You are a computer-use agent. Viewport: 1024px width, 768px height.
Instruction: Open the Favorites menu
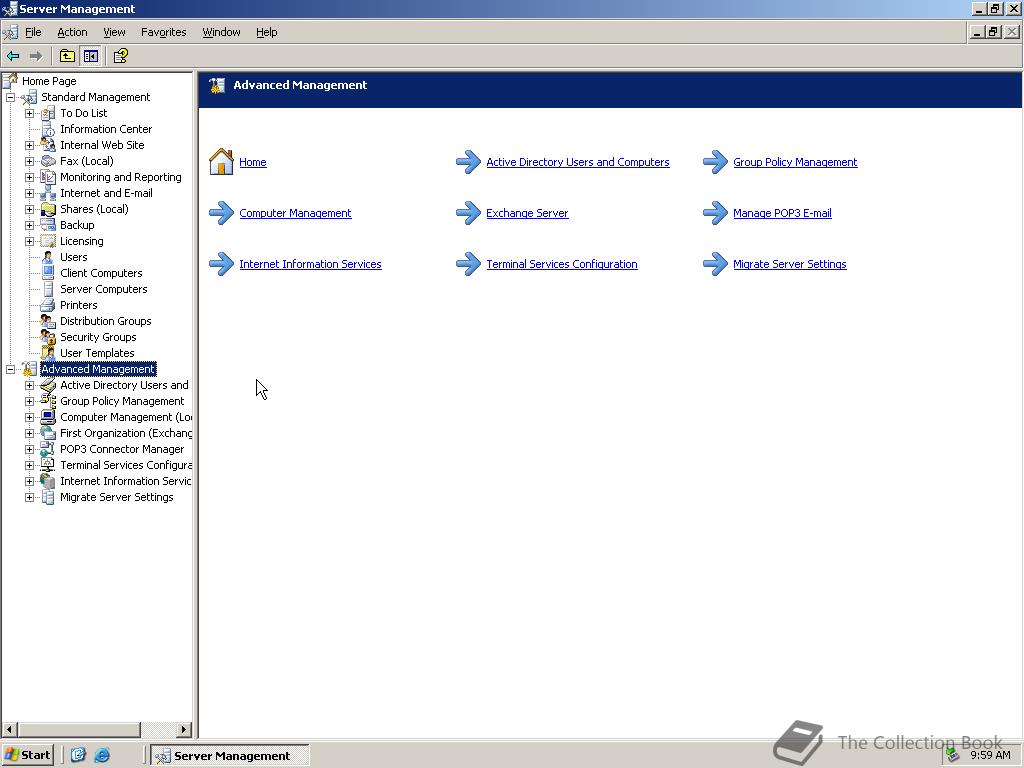coord(163,32)
